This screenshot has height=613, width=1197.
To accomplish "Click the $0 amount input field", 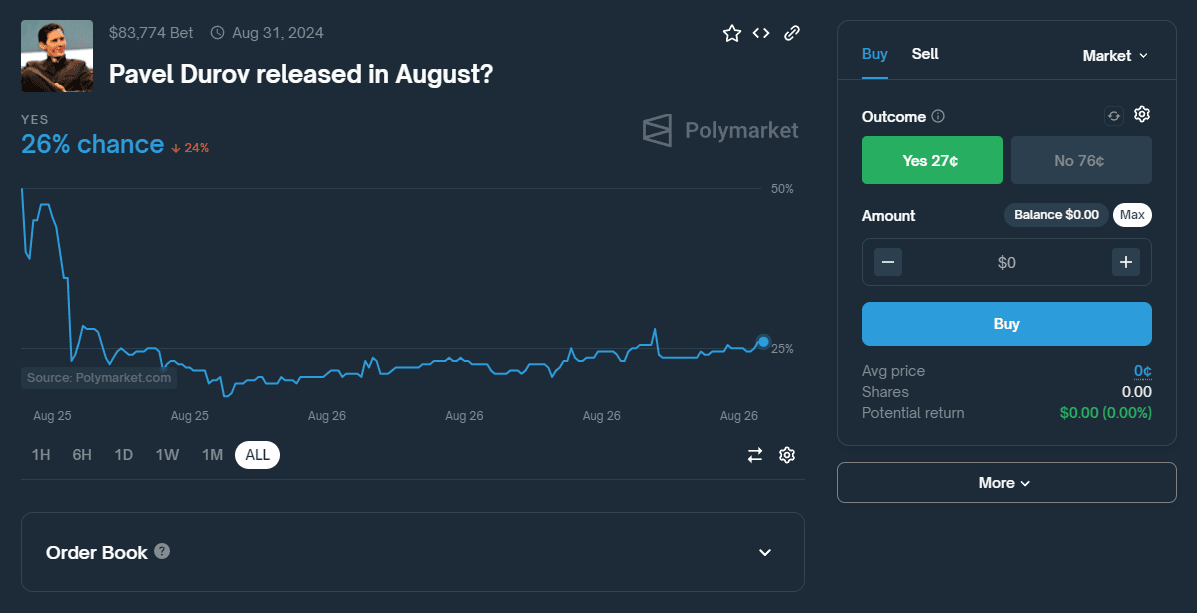I will [x=1006, y=262].
